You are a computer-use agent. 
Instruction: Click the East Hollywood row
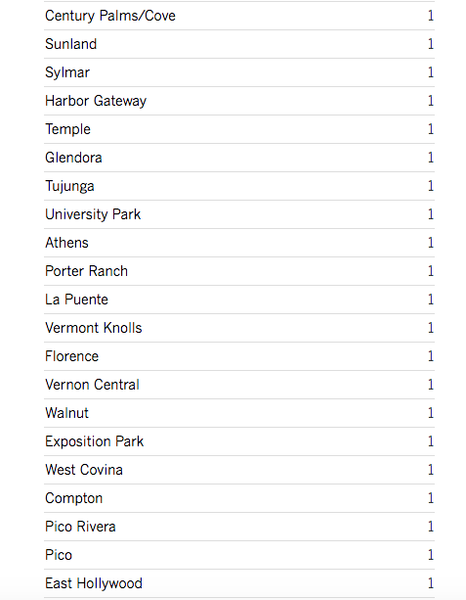239,583
